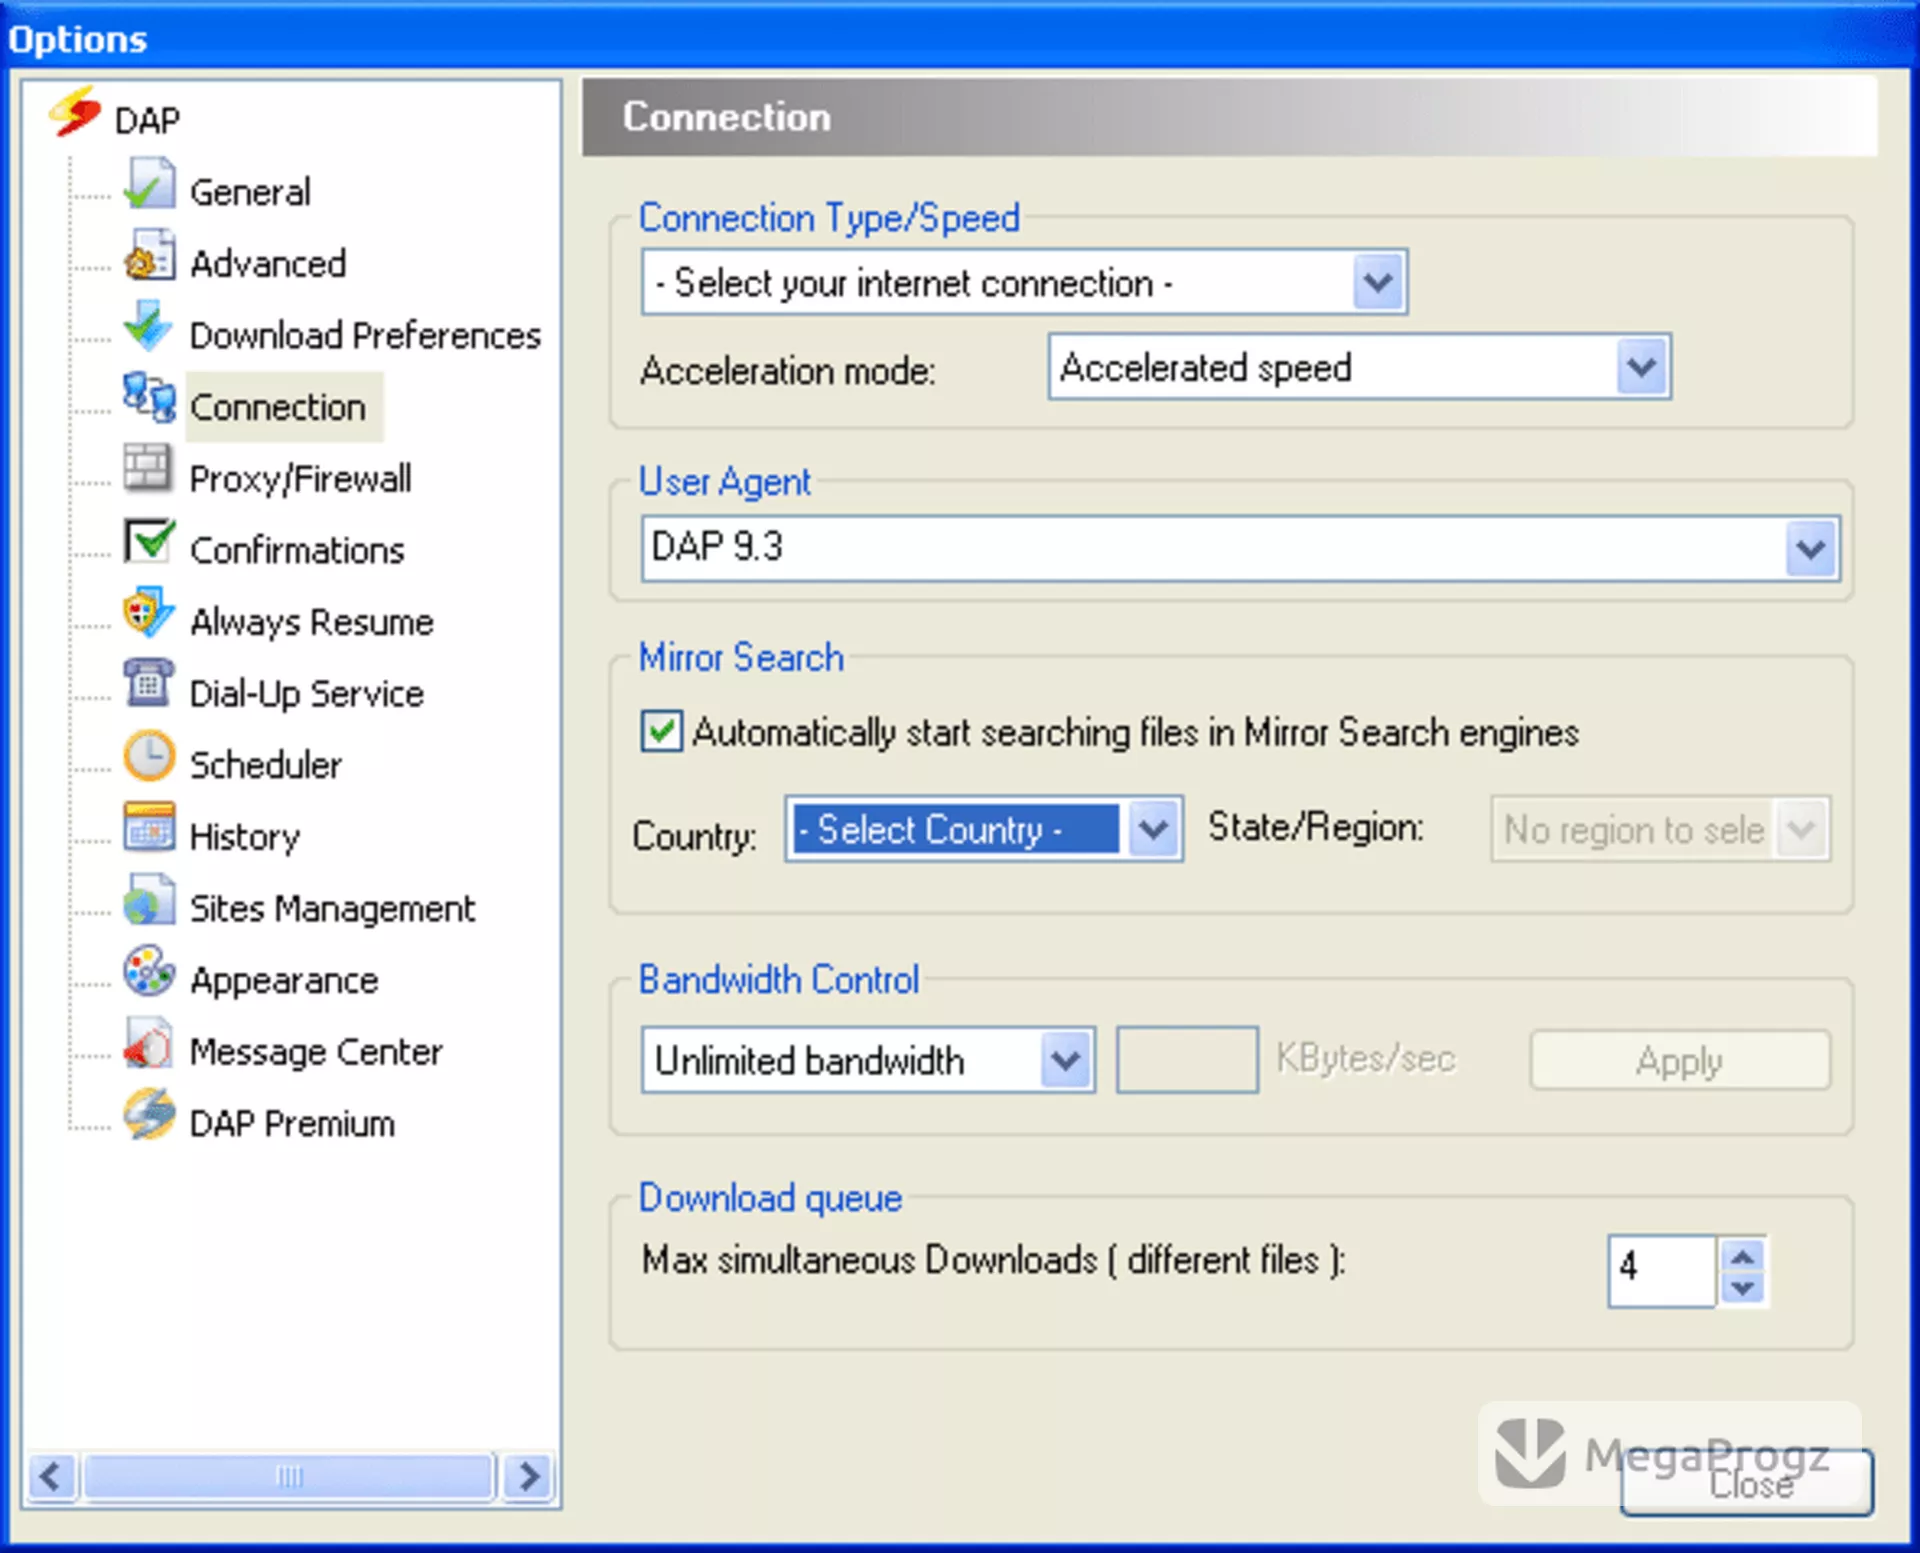Click the tree panel scroll right arrow
Image resolution: width=1920 pixels, height=1553 pixels.
[x=529, y=1476]
